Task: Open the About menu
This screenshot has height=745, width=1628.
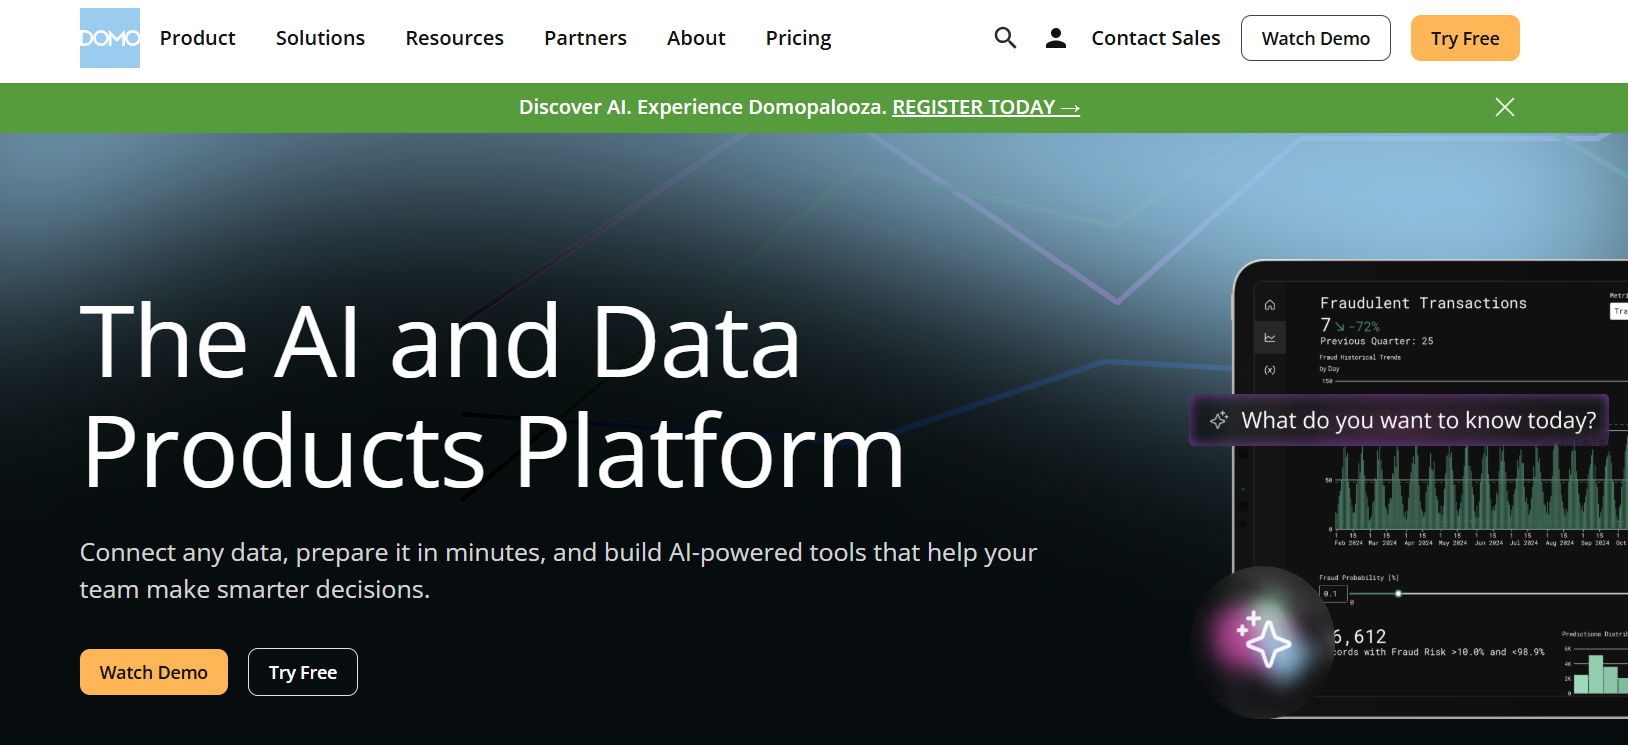Action: click(x=696, y=38)
